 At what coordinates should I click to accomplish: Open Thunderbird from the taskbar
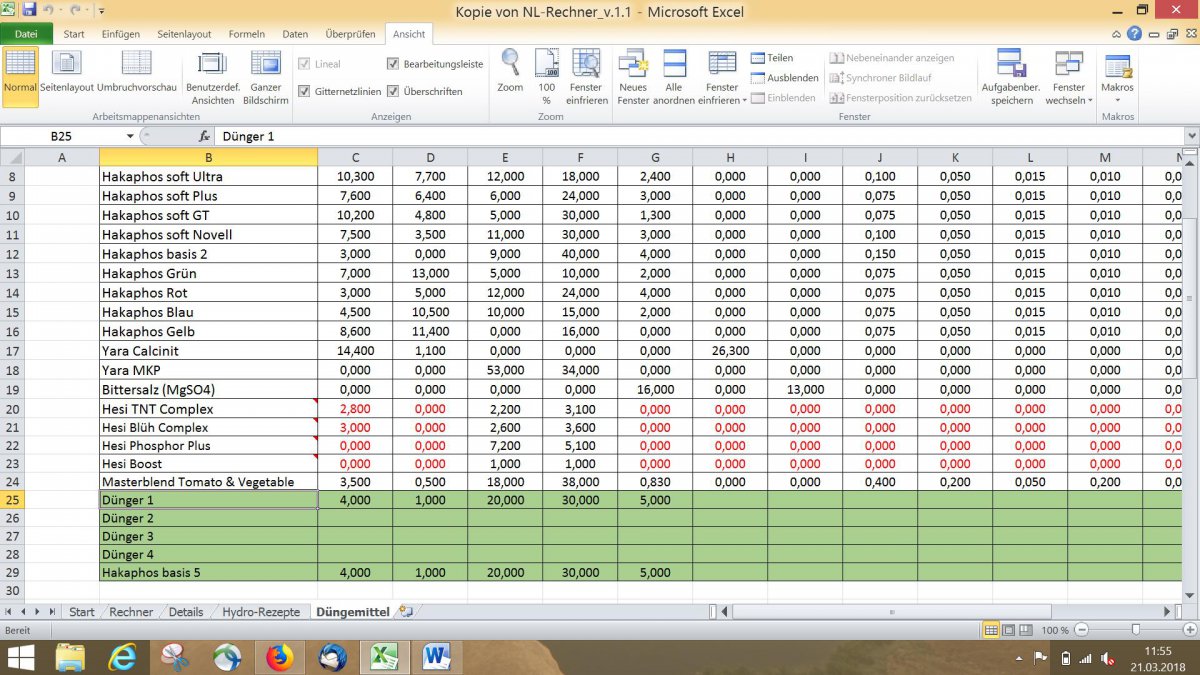[332, 657]
